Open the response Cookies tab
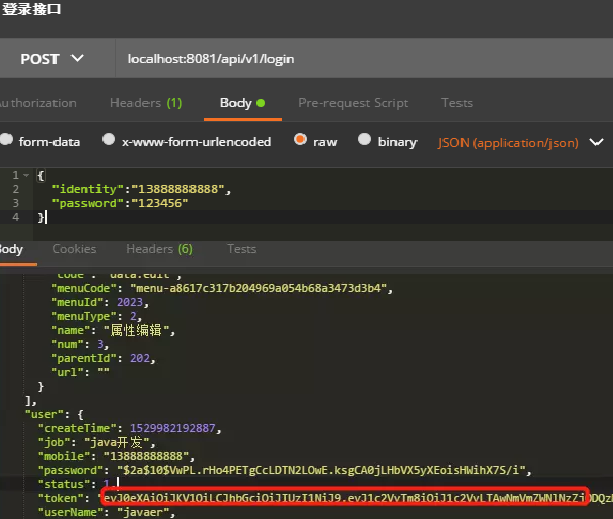 (74, 249)
